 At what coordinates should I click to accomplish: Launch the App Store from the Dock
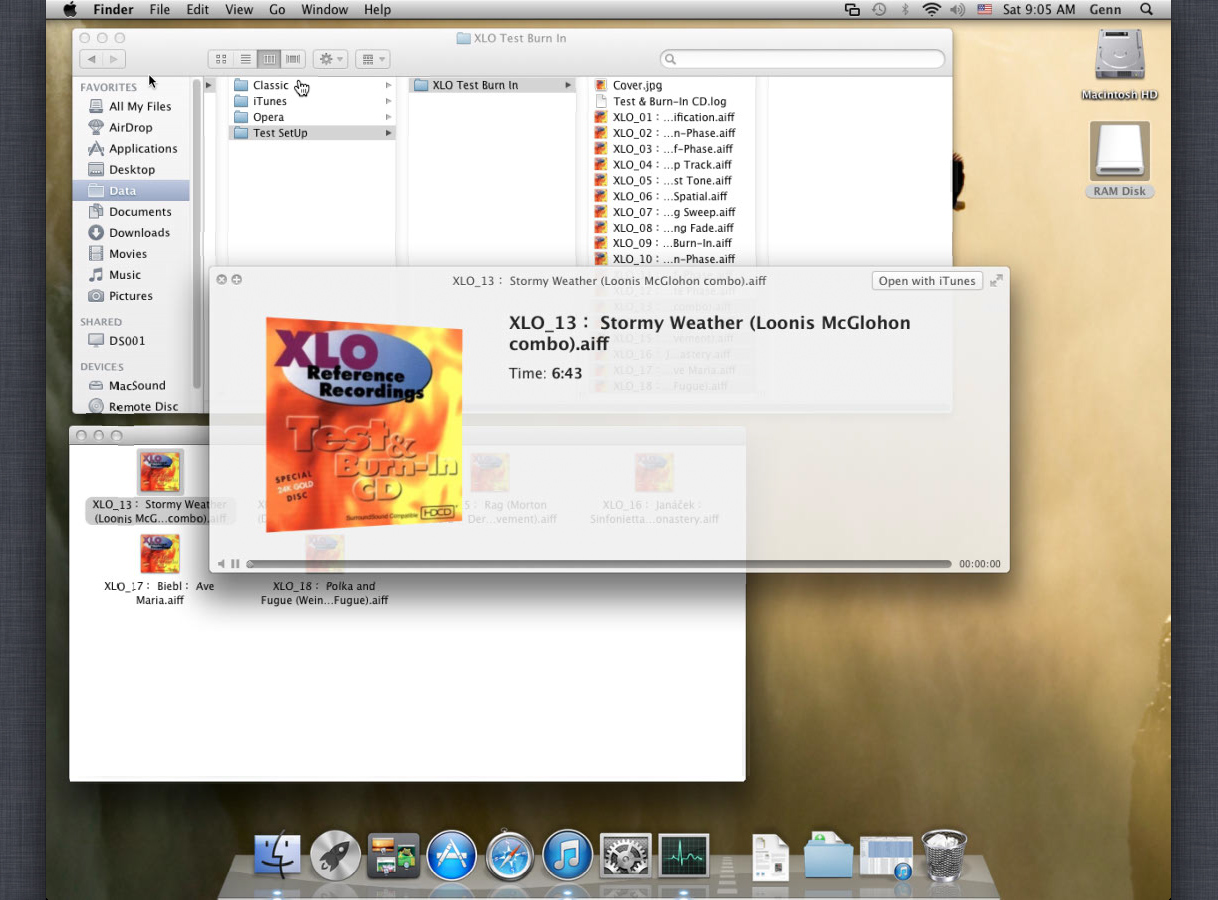(451, 855)
